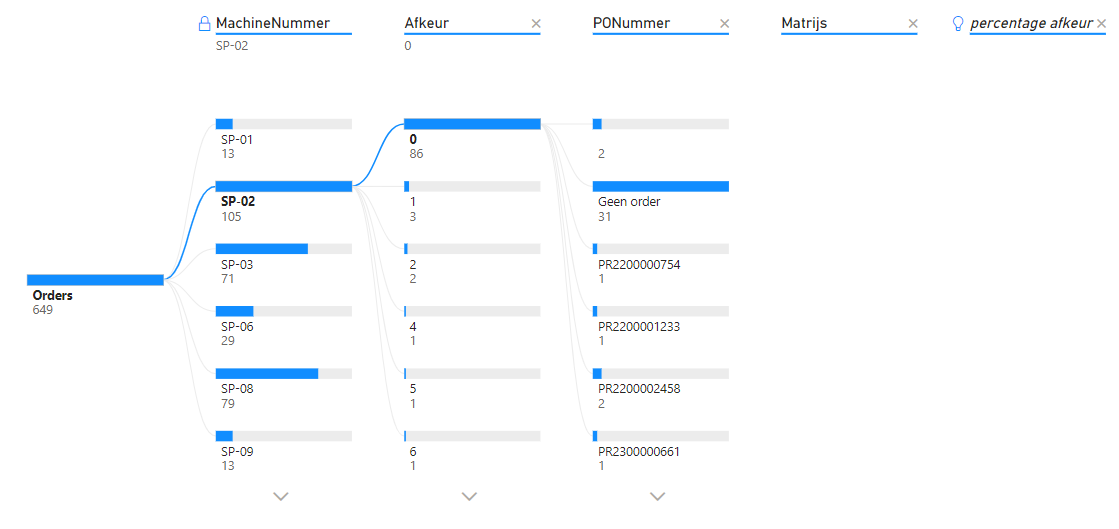
Task: Select the Orders root node
Action: 95,281
